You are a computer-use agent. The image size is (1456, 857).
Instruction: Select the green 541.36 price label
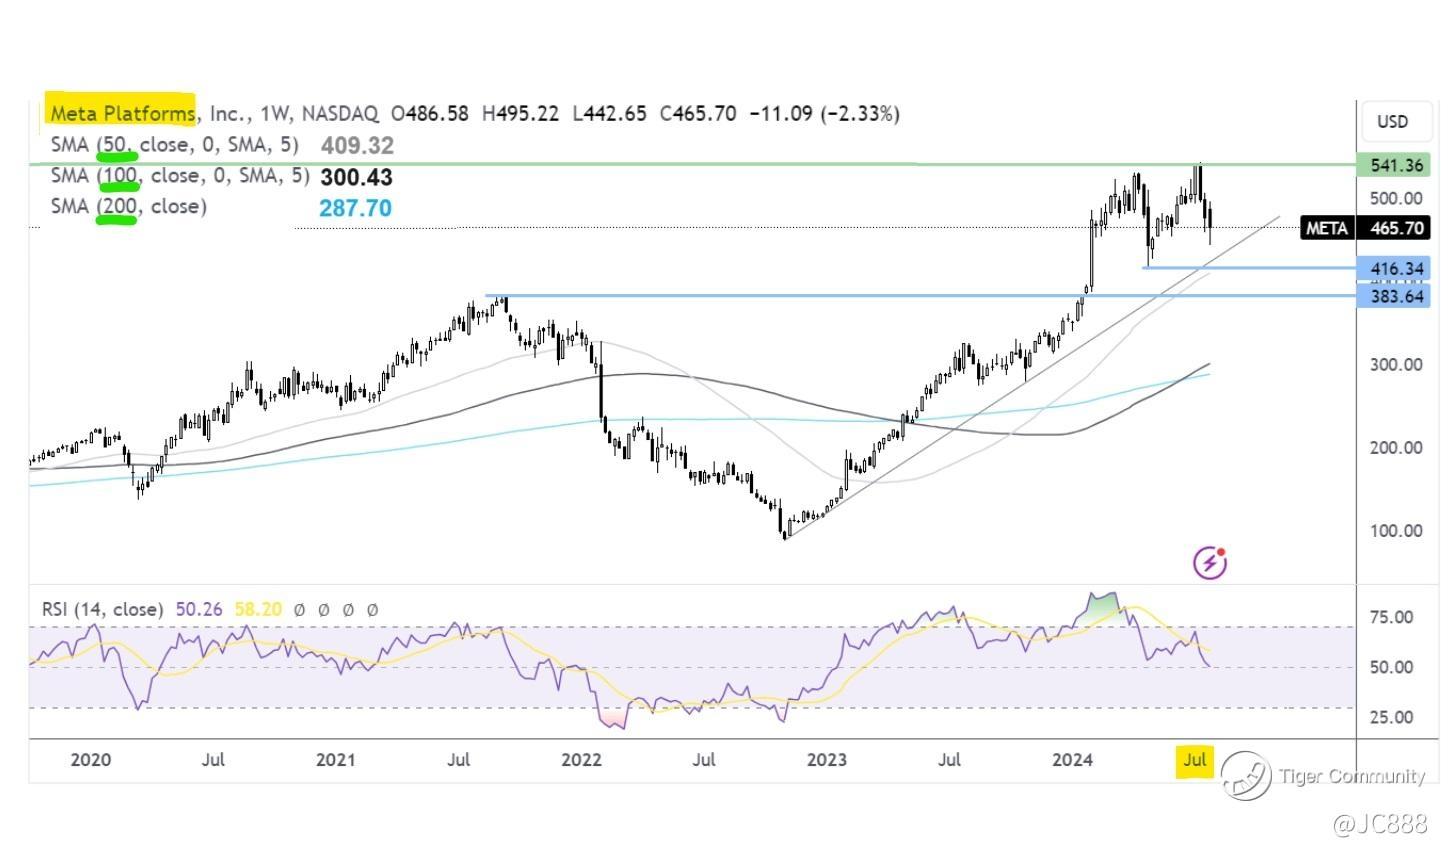coord(1393,165)
